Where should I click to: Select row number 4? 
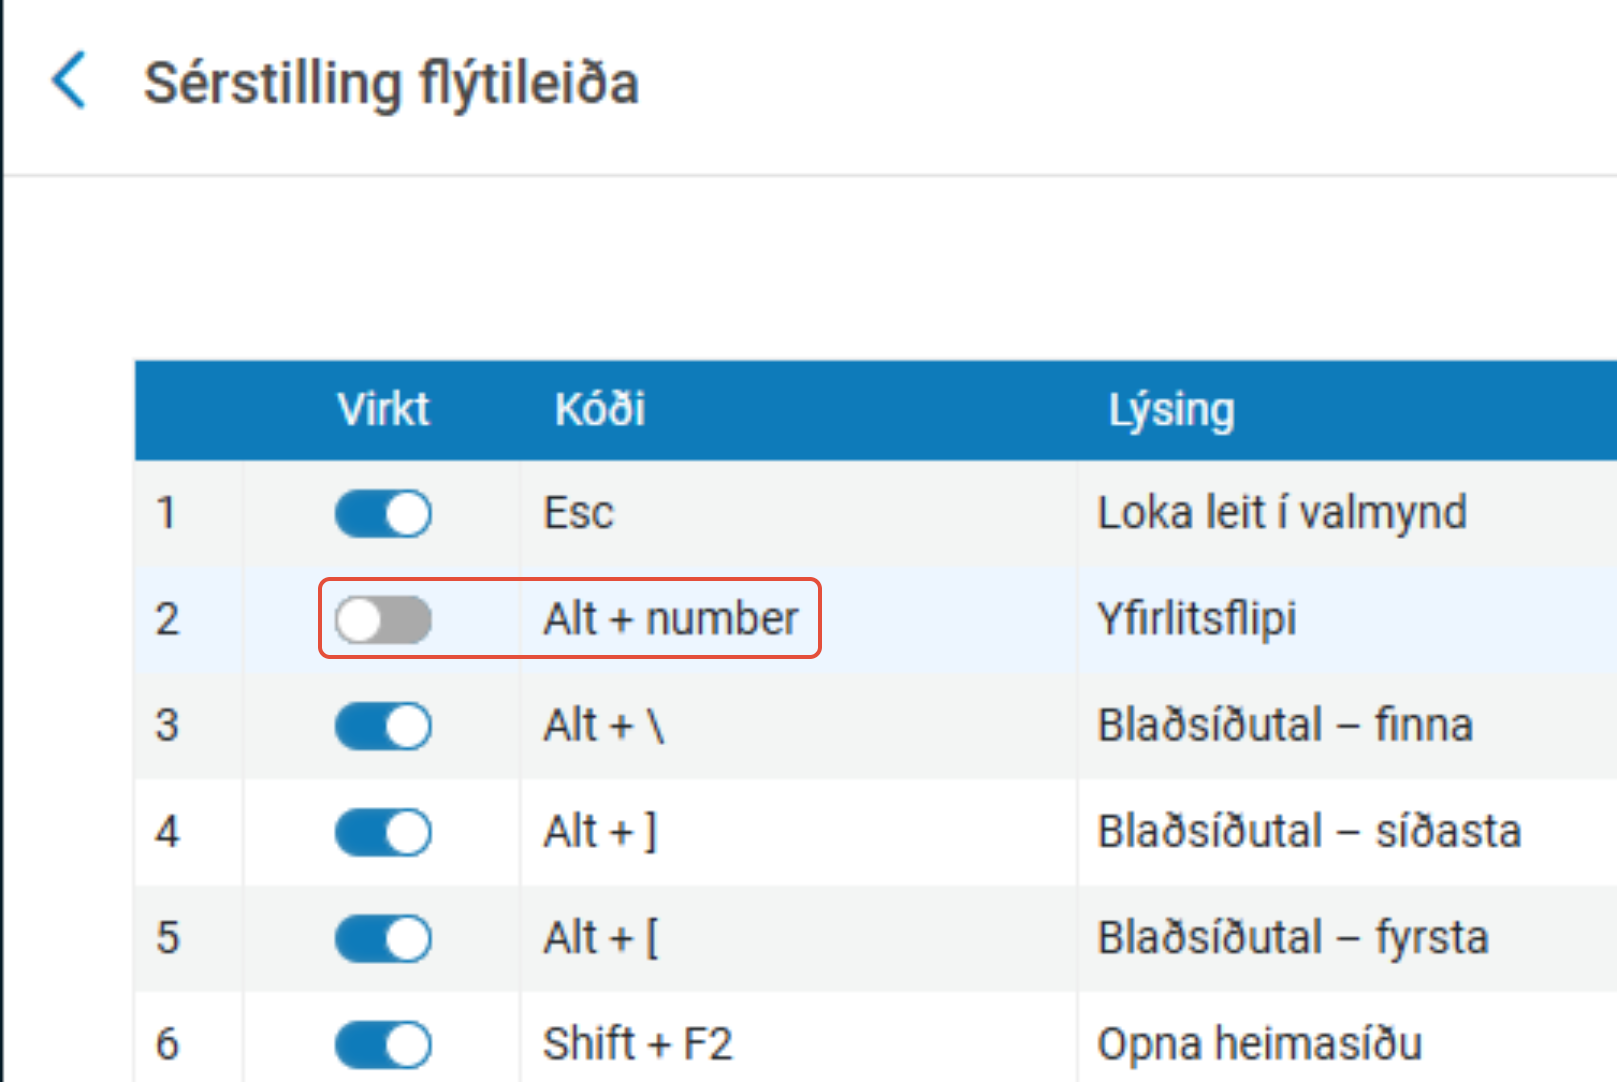click(x=167, y=832)
